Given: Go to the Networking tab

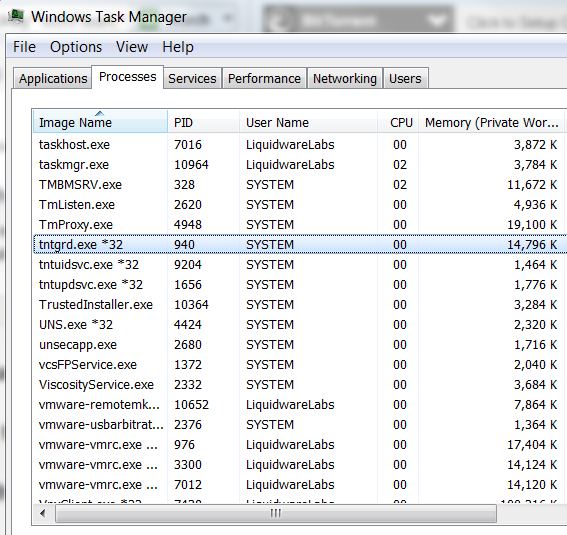Looking at the screenshot, I should (x=345, y=78).
